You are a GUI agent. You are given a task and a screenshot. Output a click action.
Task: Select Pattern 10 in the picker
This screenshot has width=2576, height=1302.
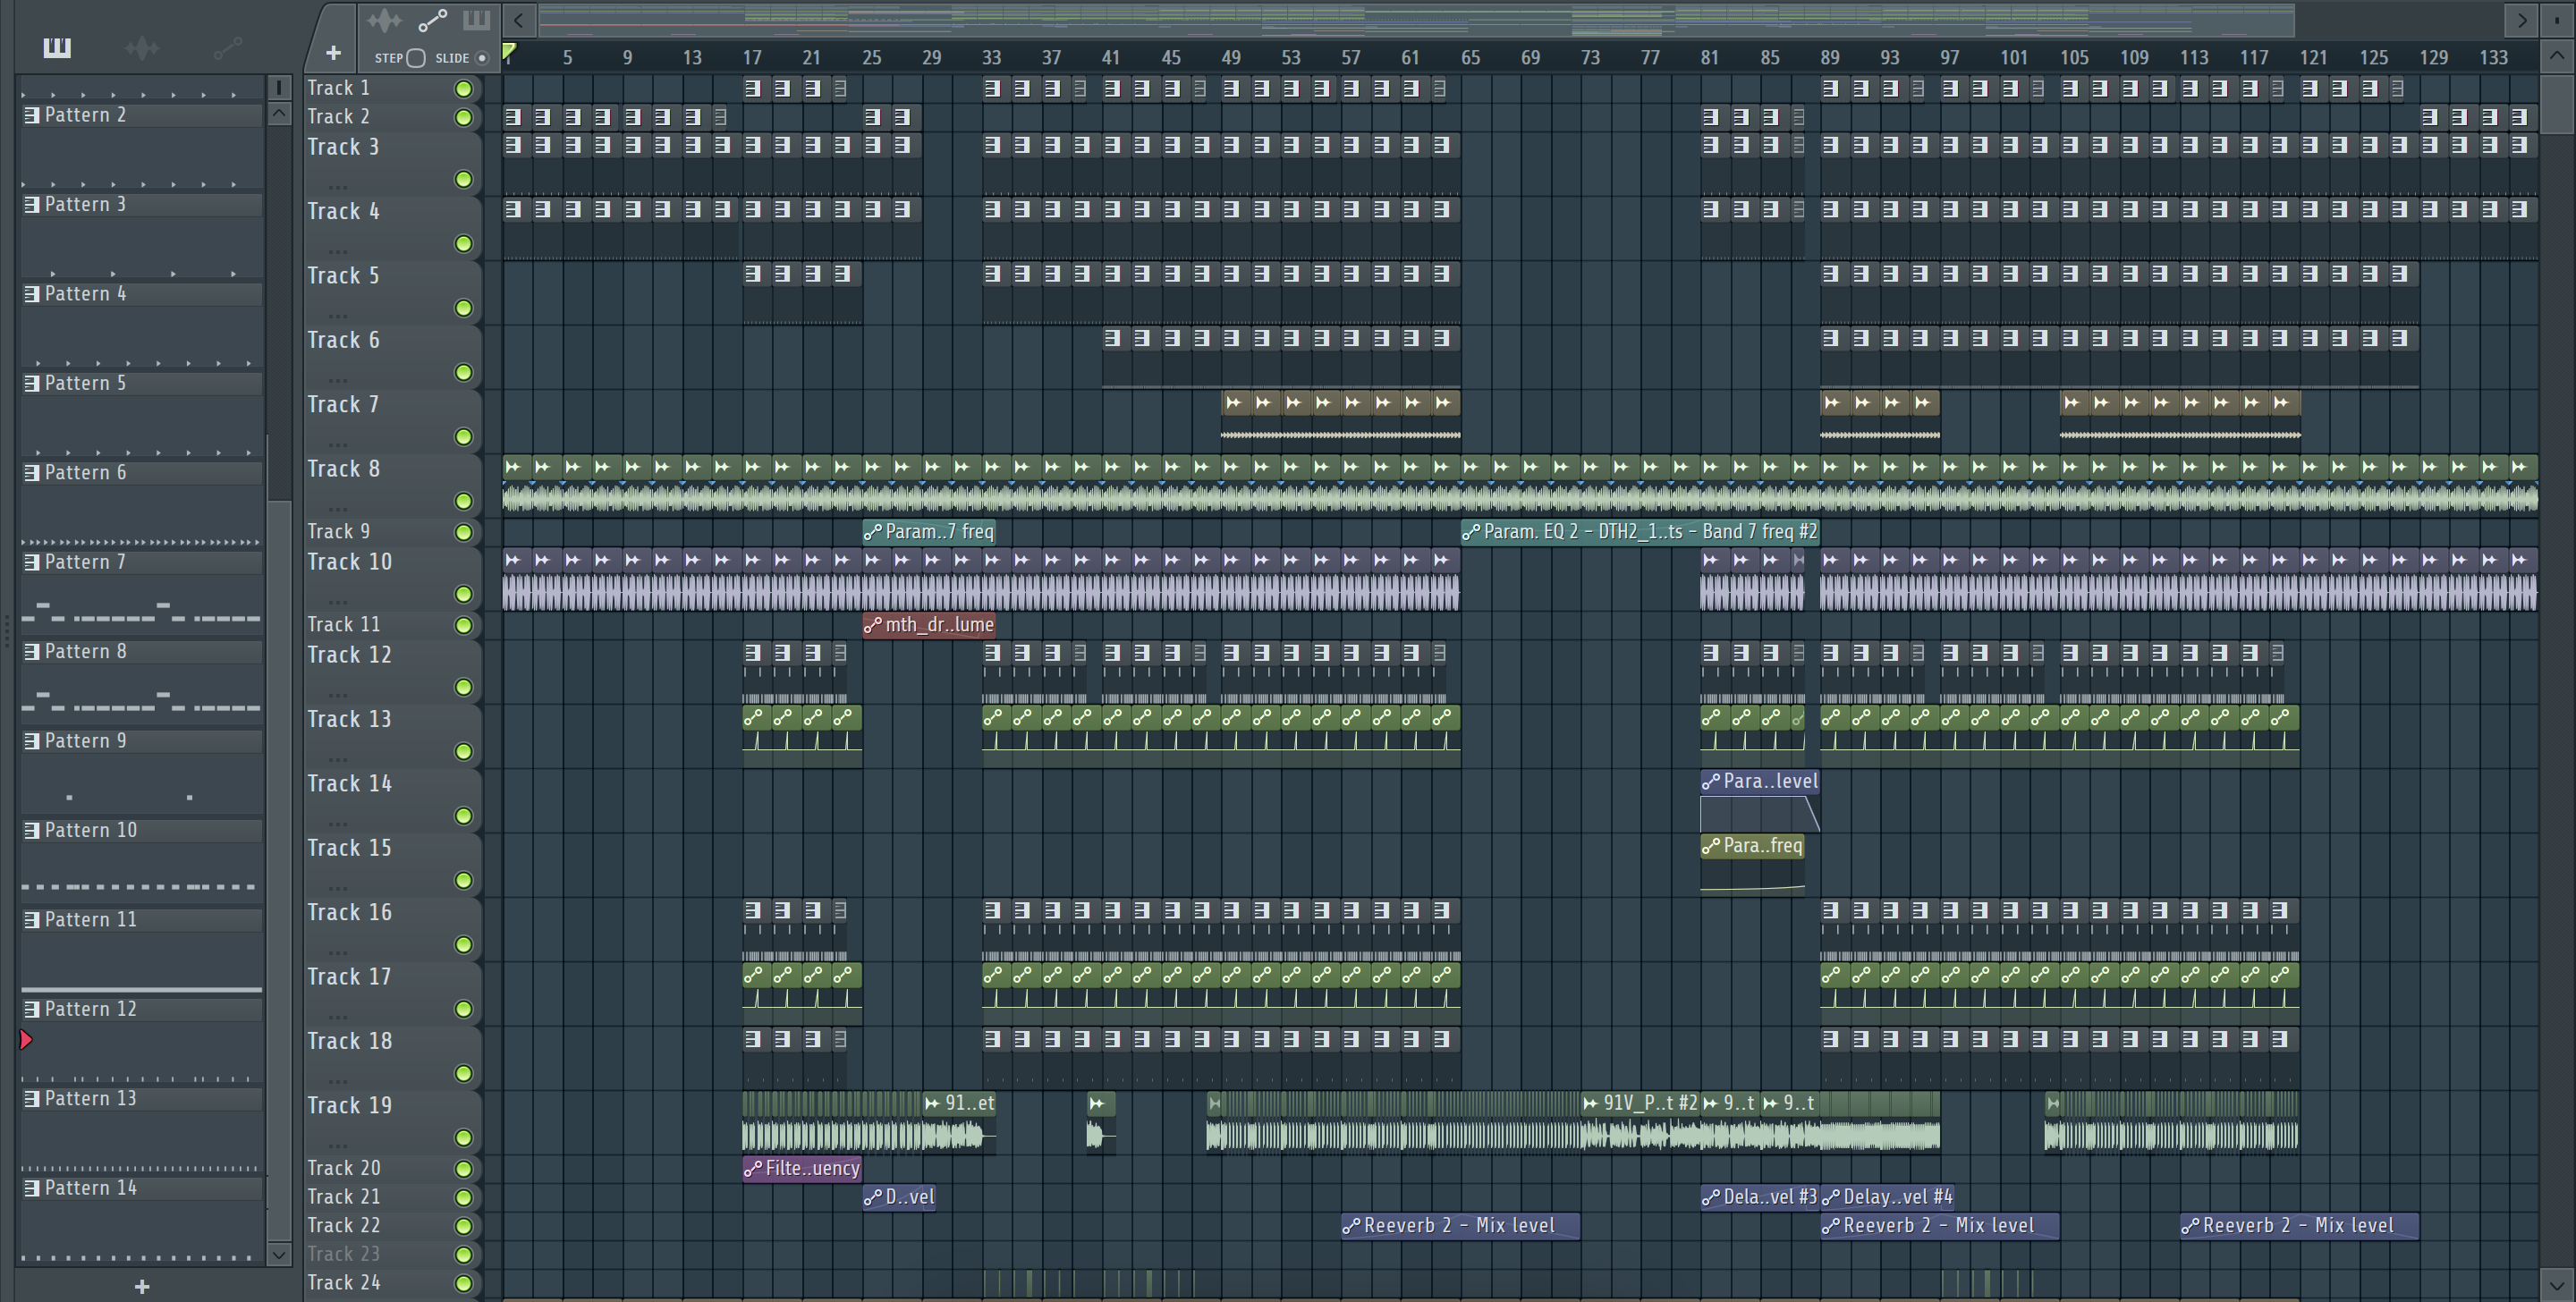click(x=141, y=830)
